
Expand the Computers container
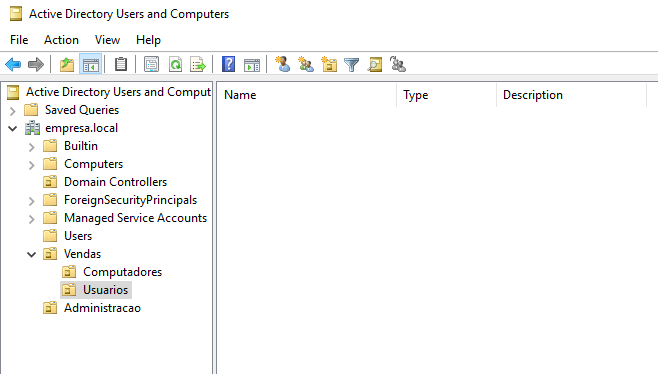[x=31, y=165]
